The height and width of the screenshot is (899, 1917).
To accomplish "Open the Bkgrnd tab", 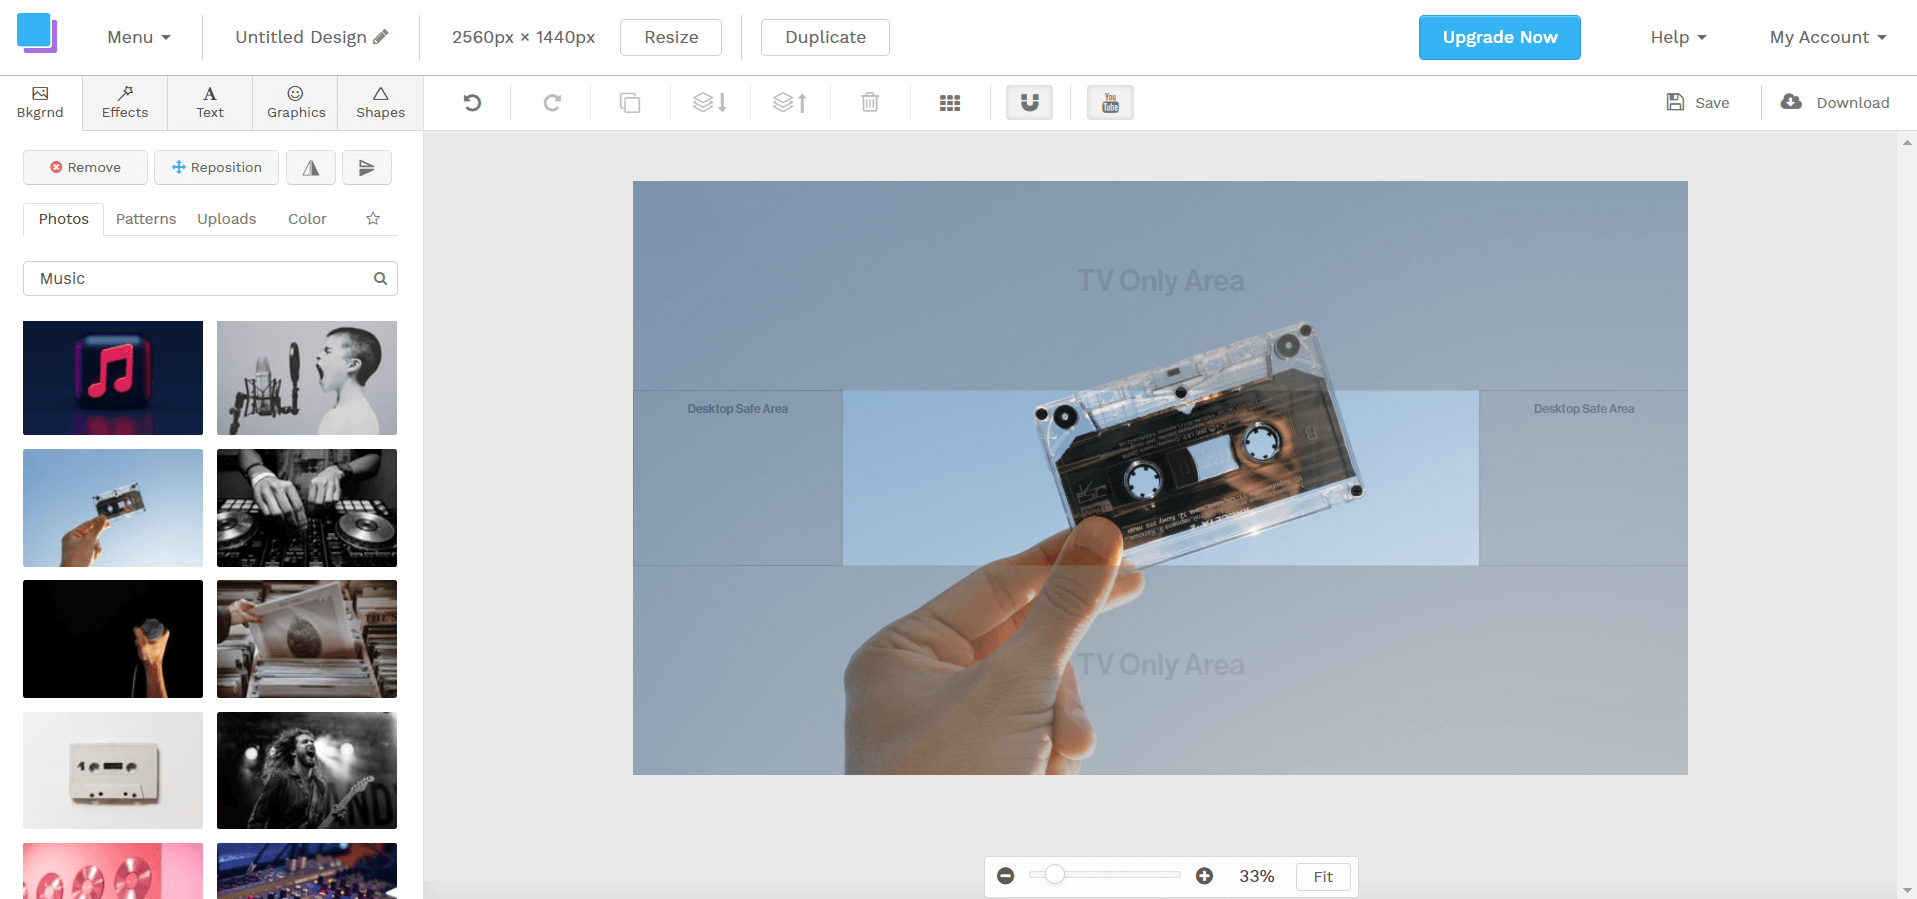I will 40,103.
